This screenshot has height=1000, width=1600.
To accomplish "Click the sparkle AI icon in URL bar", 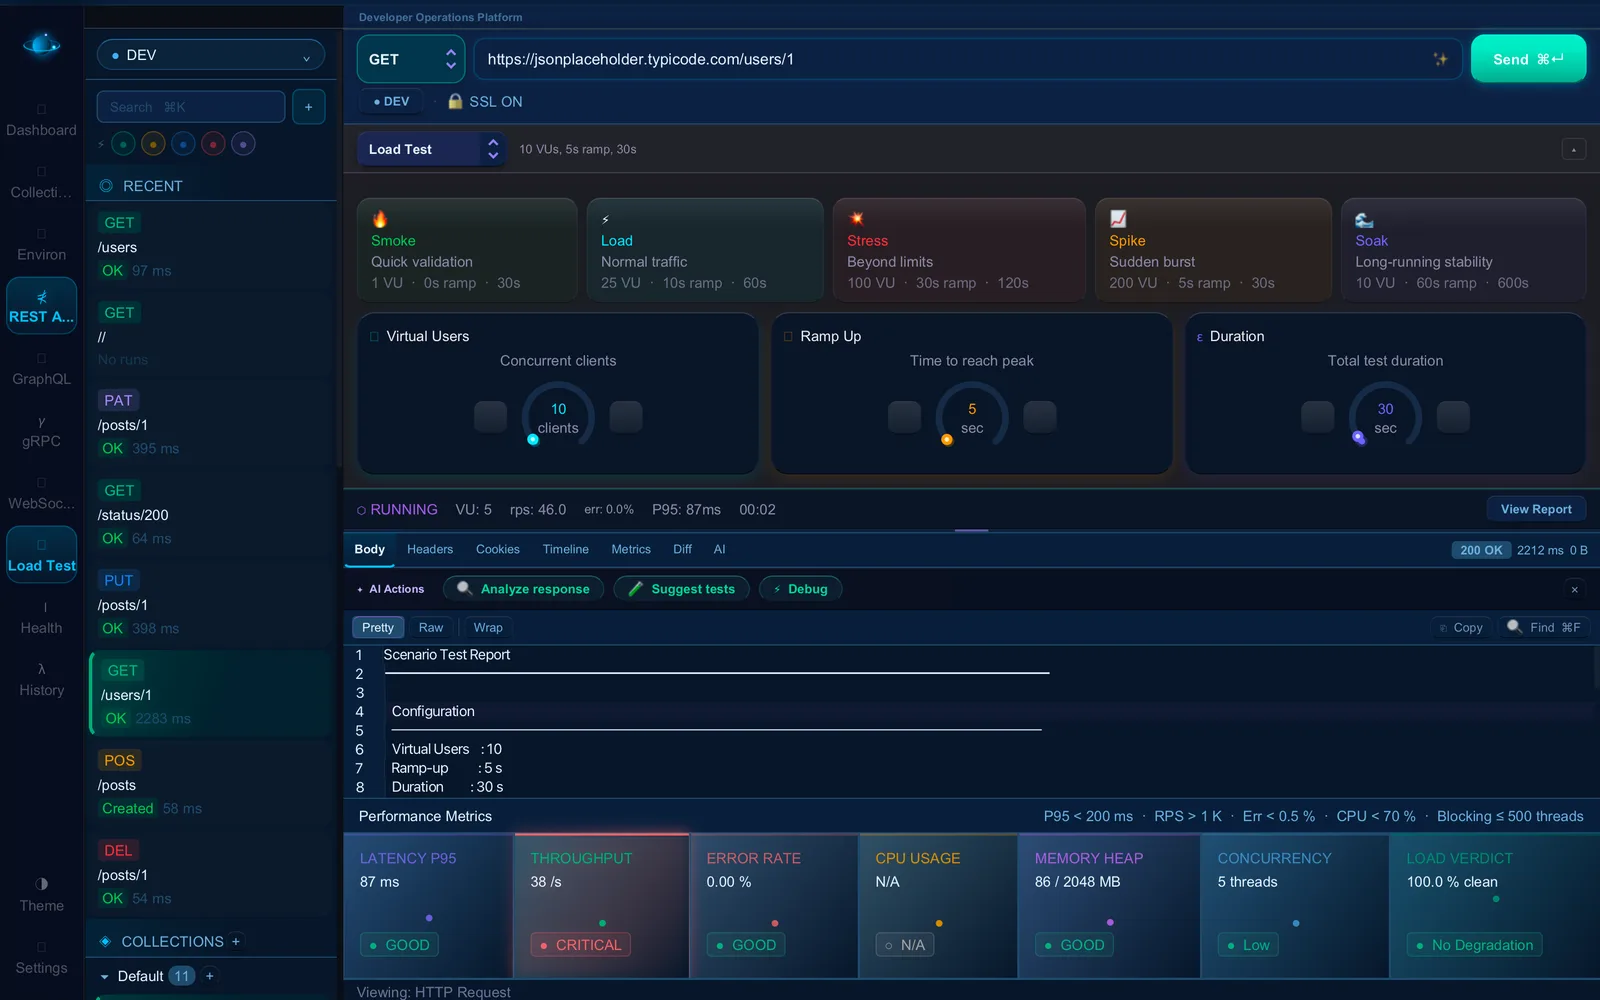I will 1440,59.
